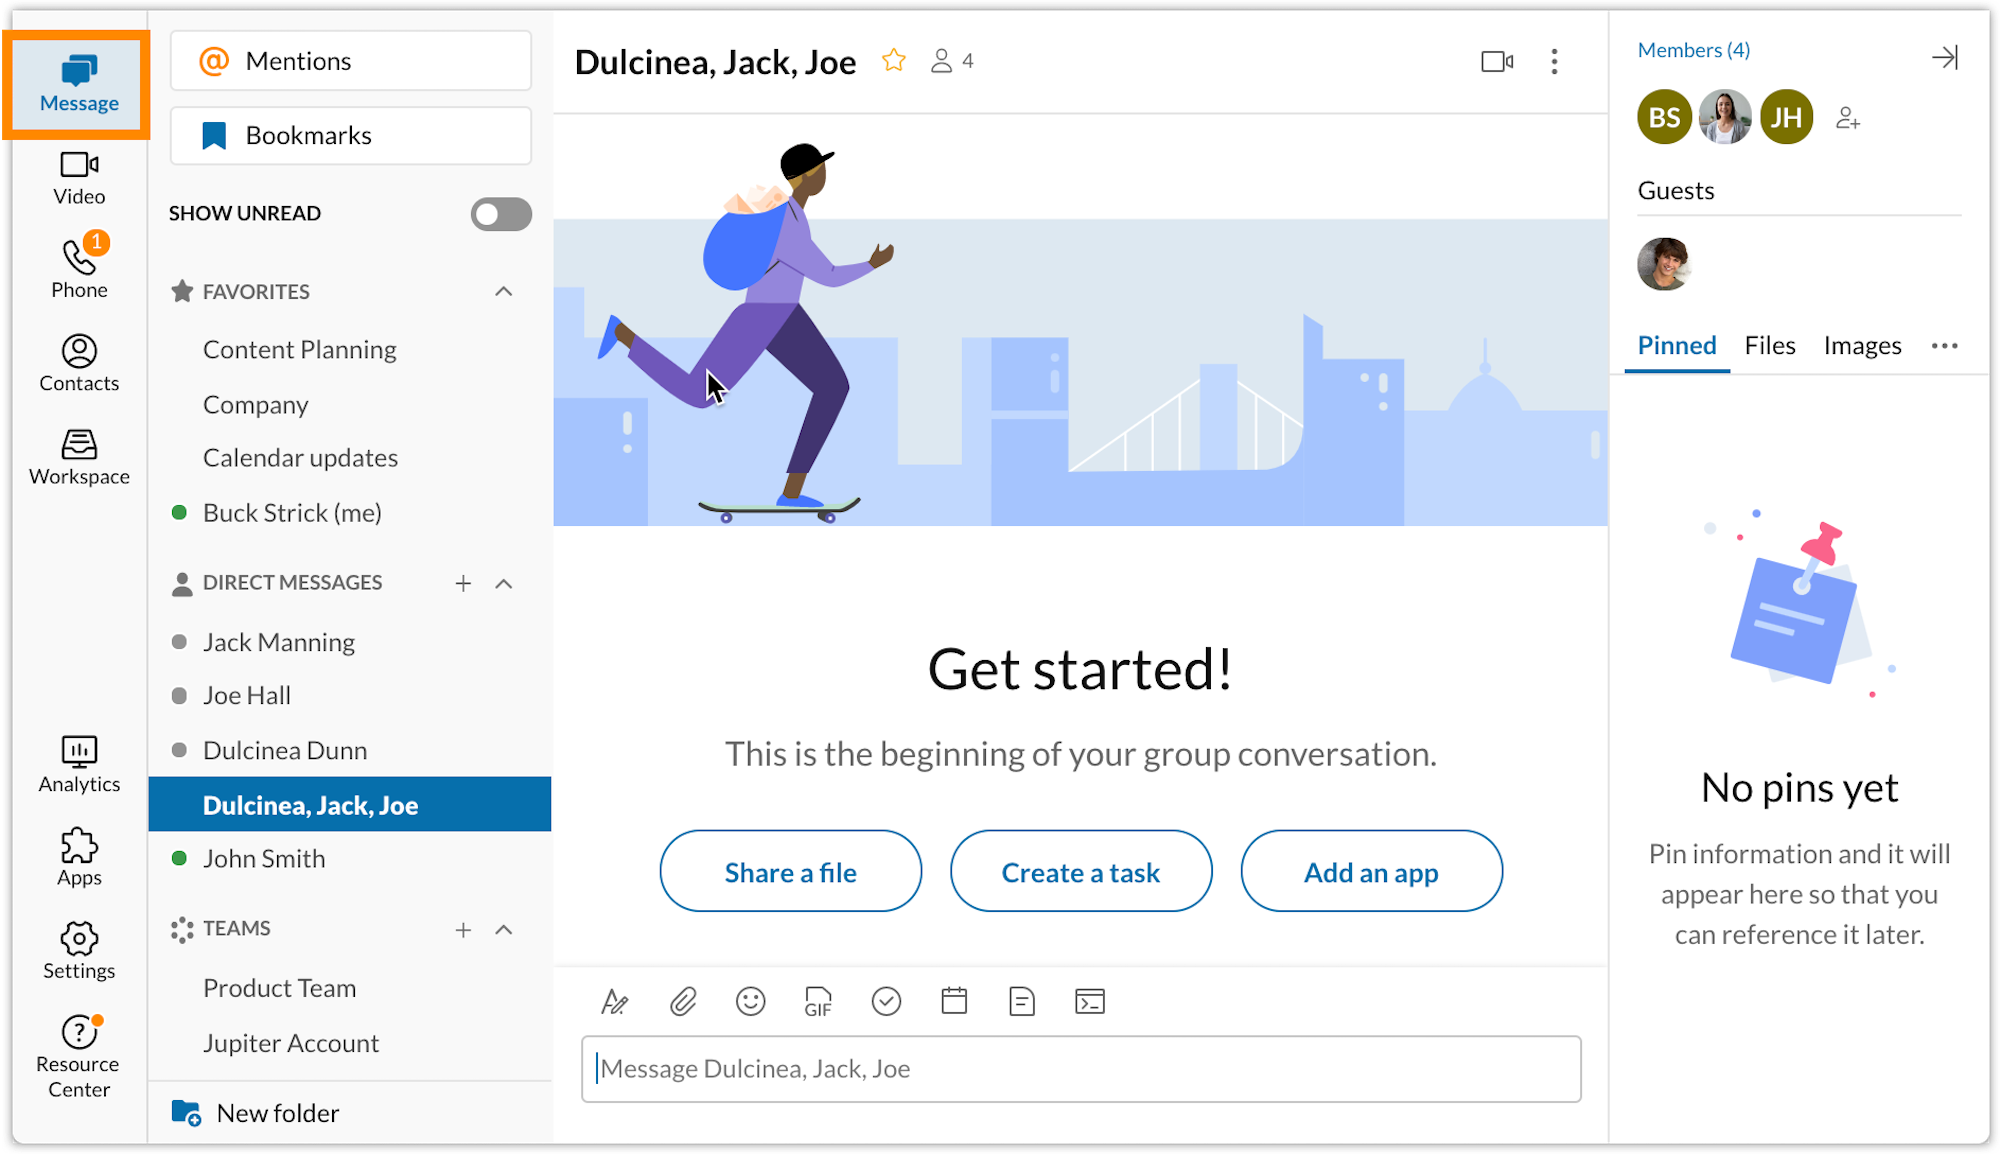Image resolution: width=2000 pixels, height=1154 pixels.
Task: Select the Pinned tab in right panel
Action: coord(1676,345)
